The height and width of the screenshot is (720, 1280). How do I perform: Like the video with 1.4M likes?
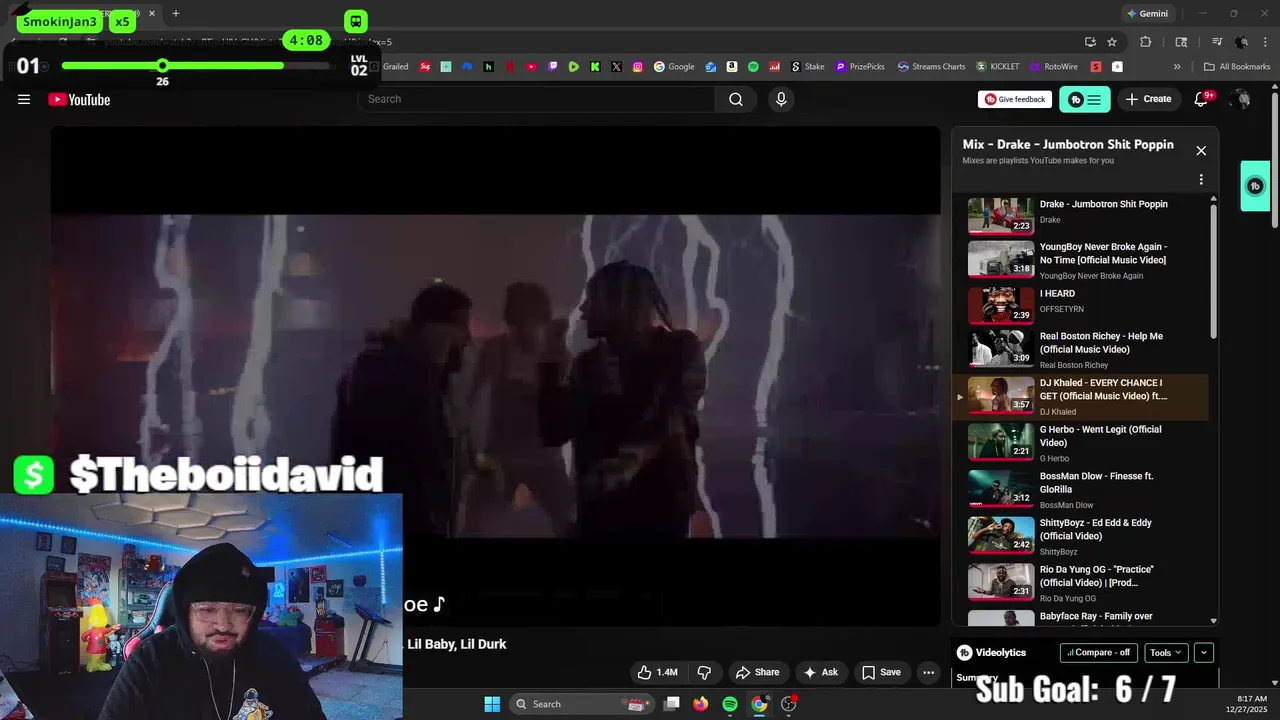pos(658,672)
